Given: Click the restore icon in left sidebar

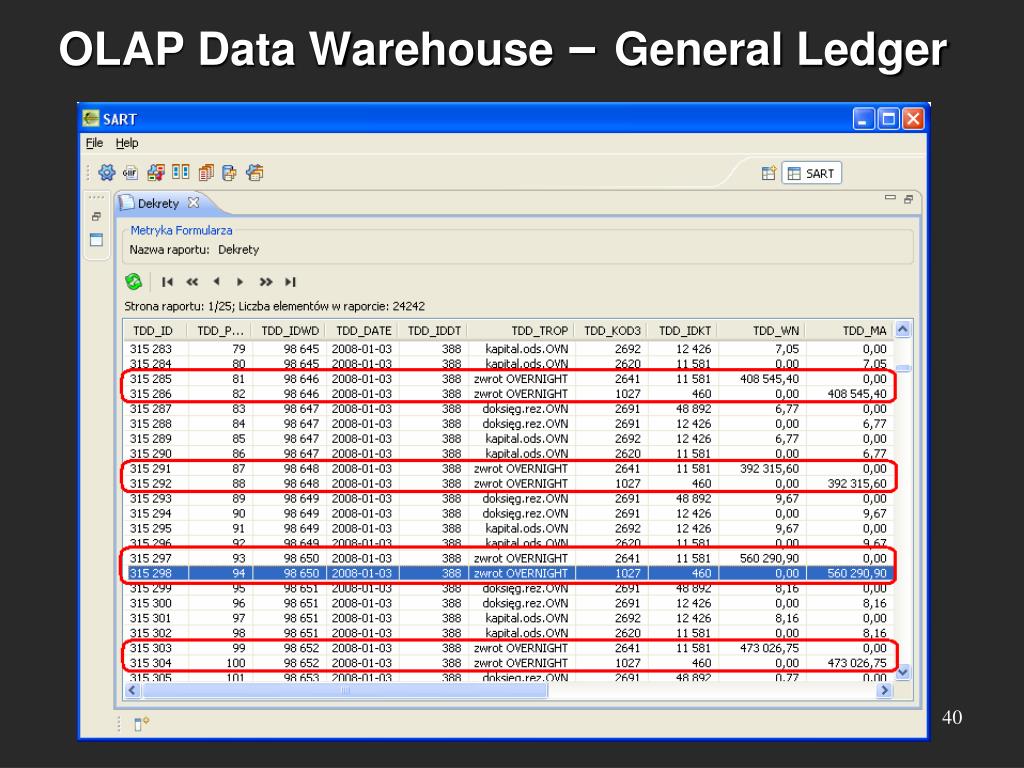Looking at the screenshot, I should click(x=96, y=217).
